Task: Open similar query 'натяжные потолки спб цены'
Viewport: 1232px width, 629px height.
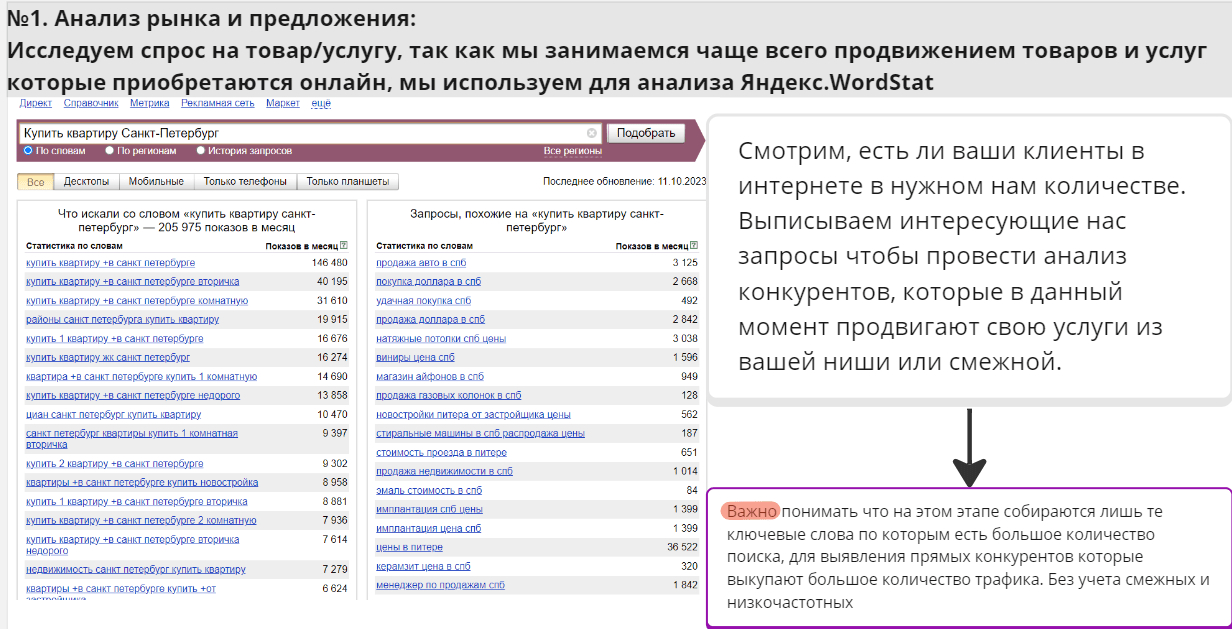Action: click(x=441, y=338)
